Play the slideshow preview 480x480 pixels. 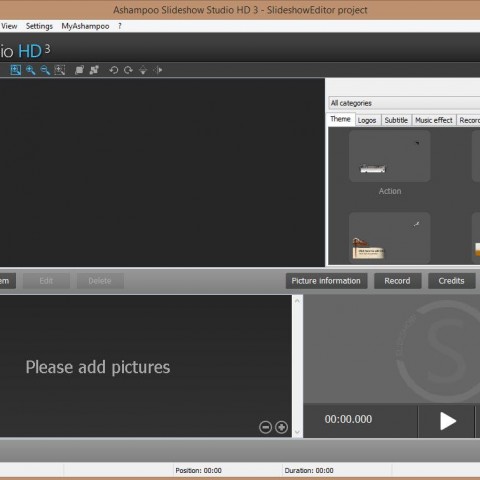point(447,421)
